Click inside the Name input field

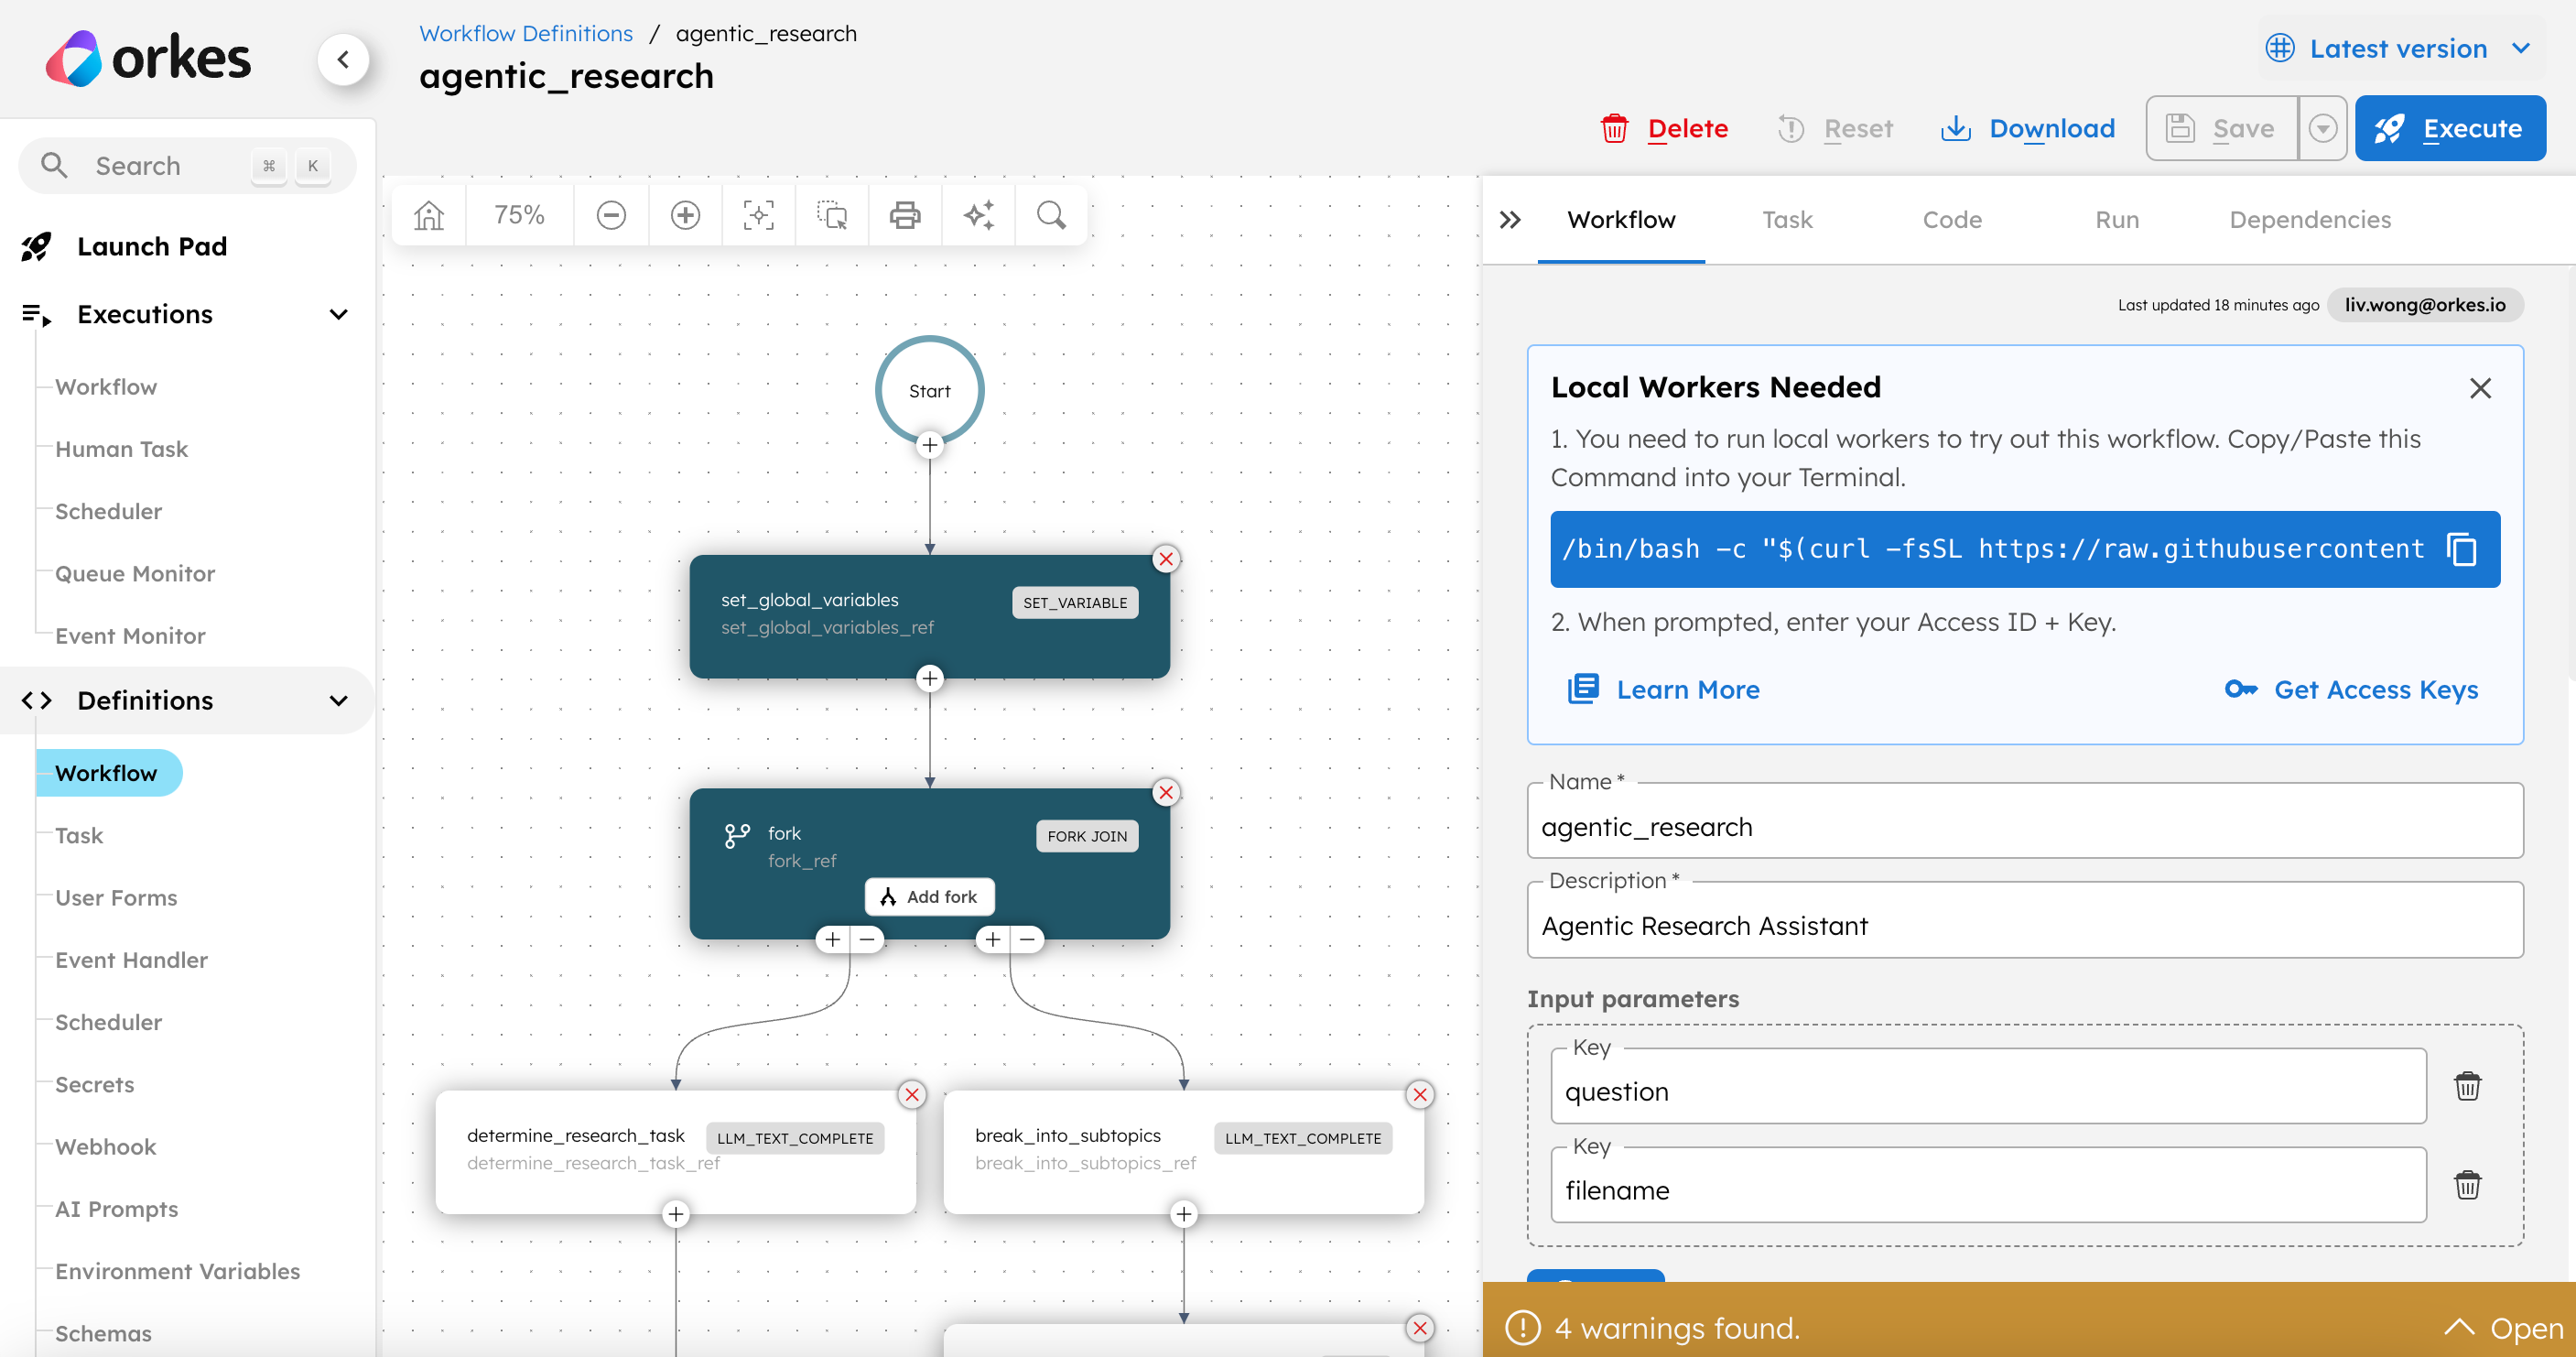[x=2024, y=826]
